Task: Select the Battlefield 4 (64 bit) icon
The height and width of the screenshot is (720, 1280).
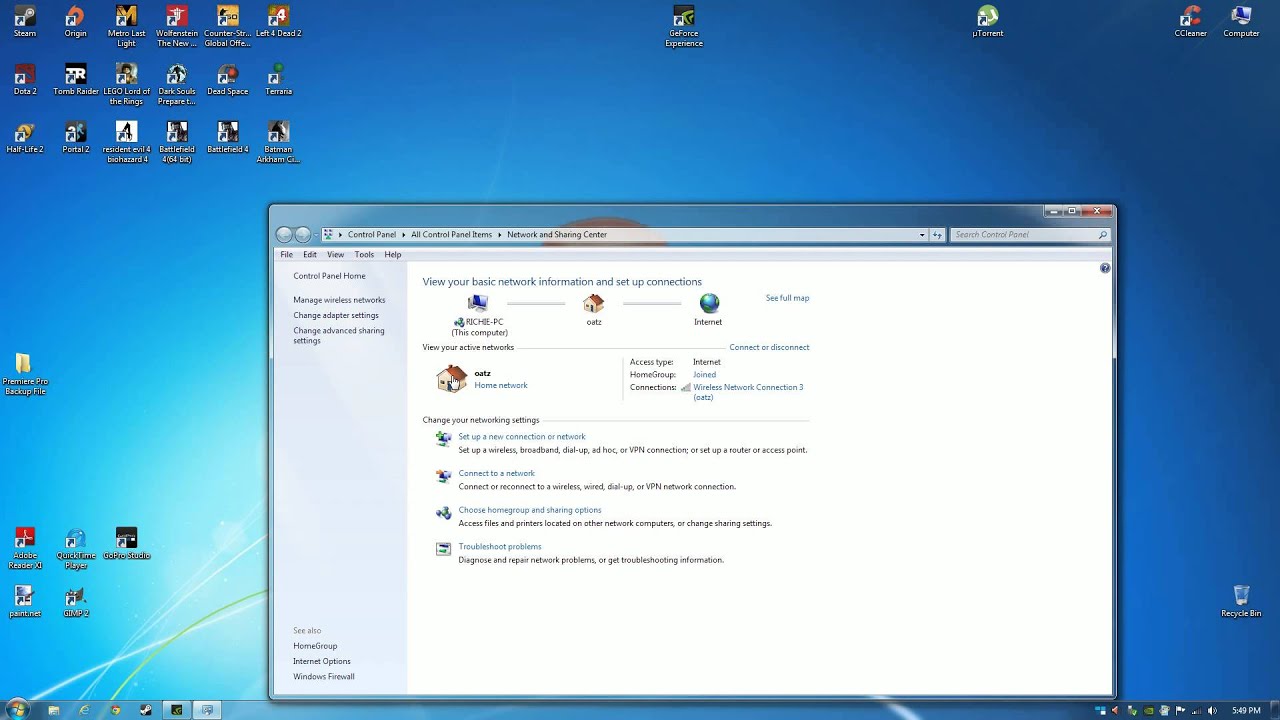Action: (x=177, y=142)
